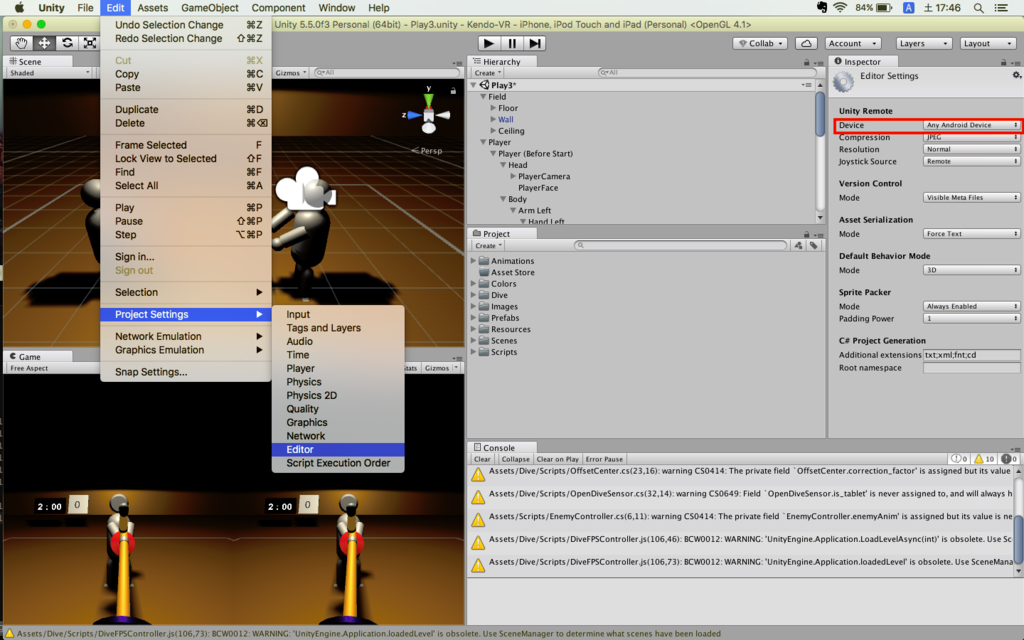Expand the Animations folder in Project

click(473, 261)
